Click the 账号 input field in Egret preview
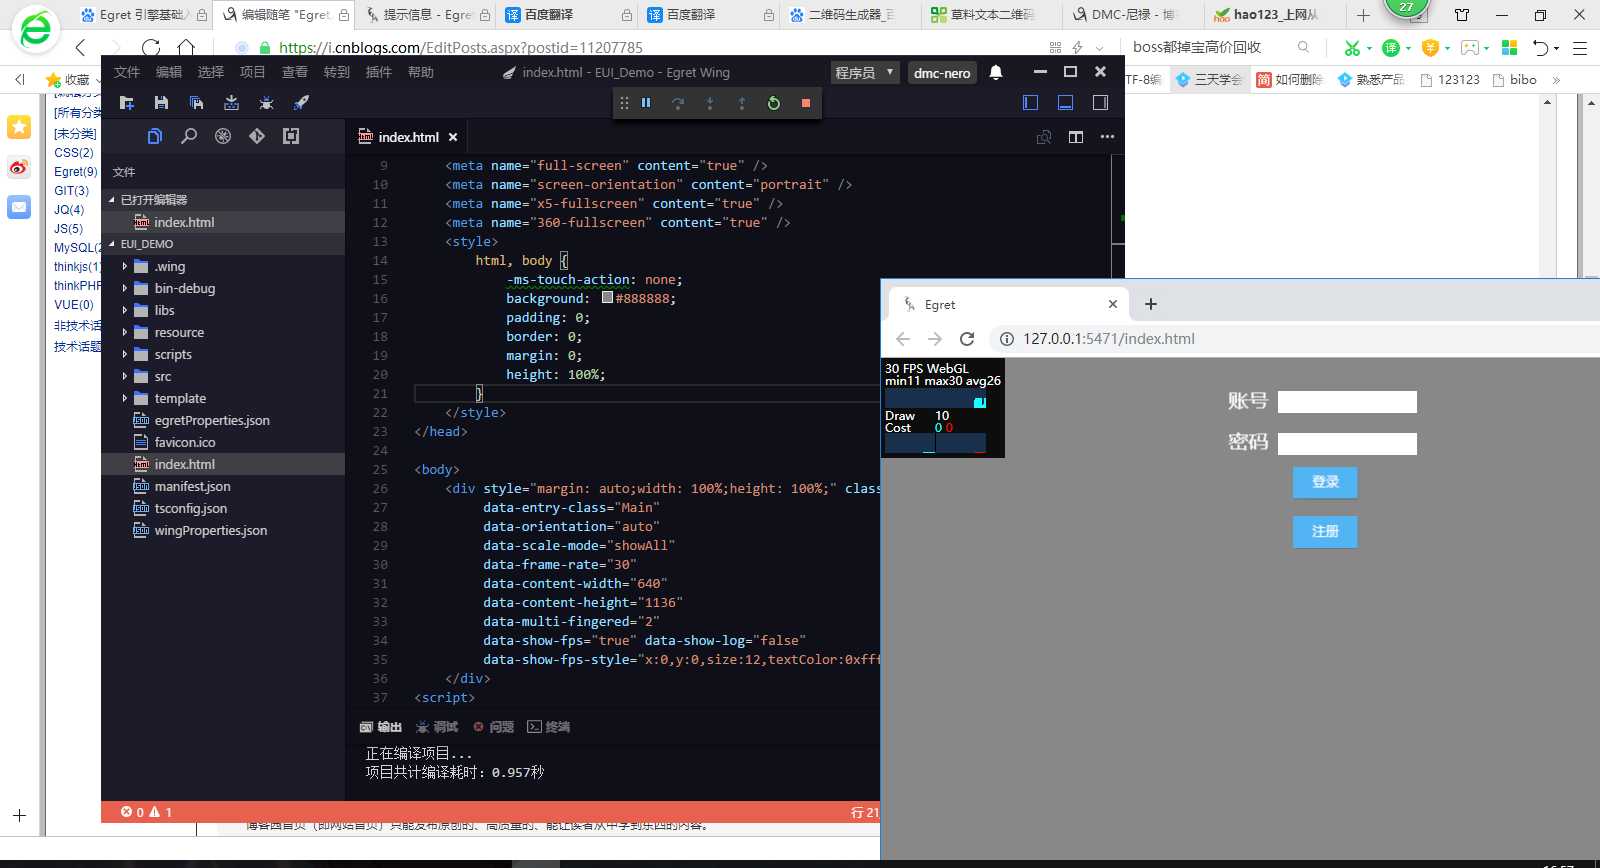 point(1347,402)
